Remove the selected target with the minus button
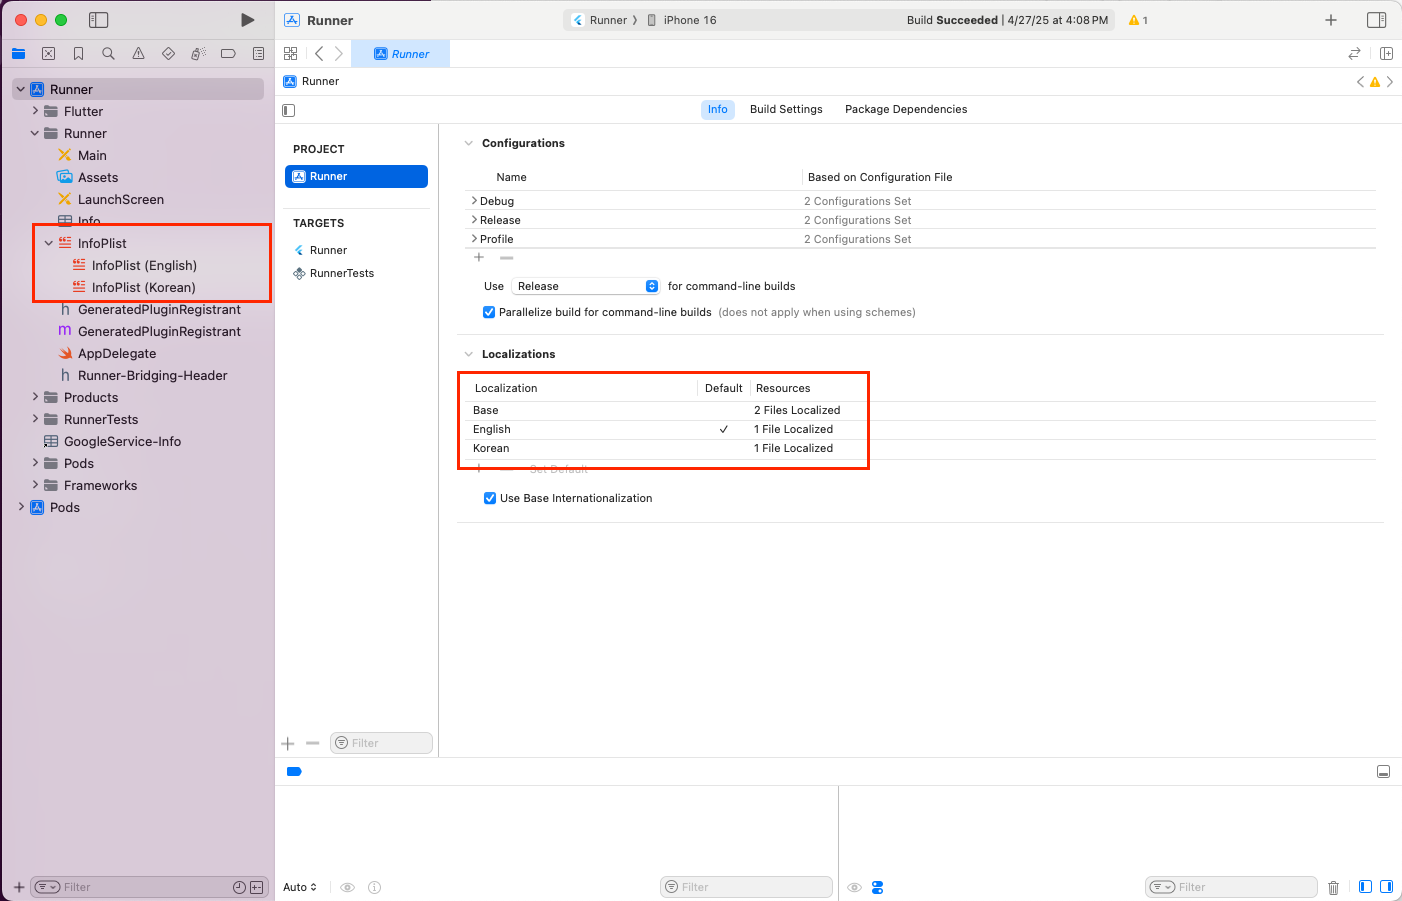 (x=312, y=743)
